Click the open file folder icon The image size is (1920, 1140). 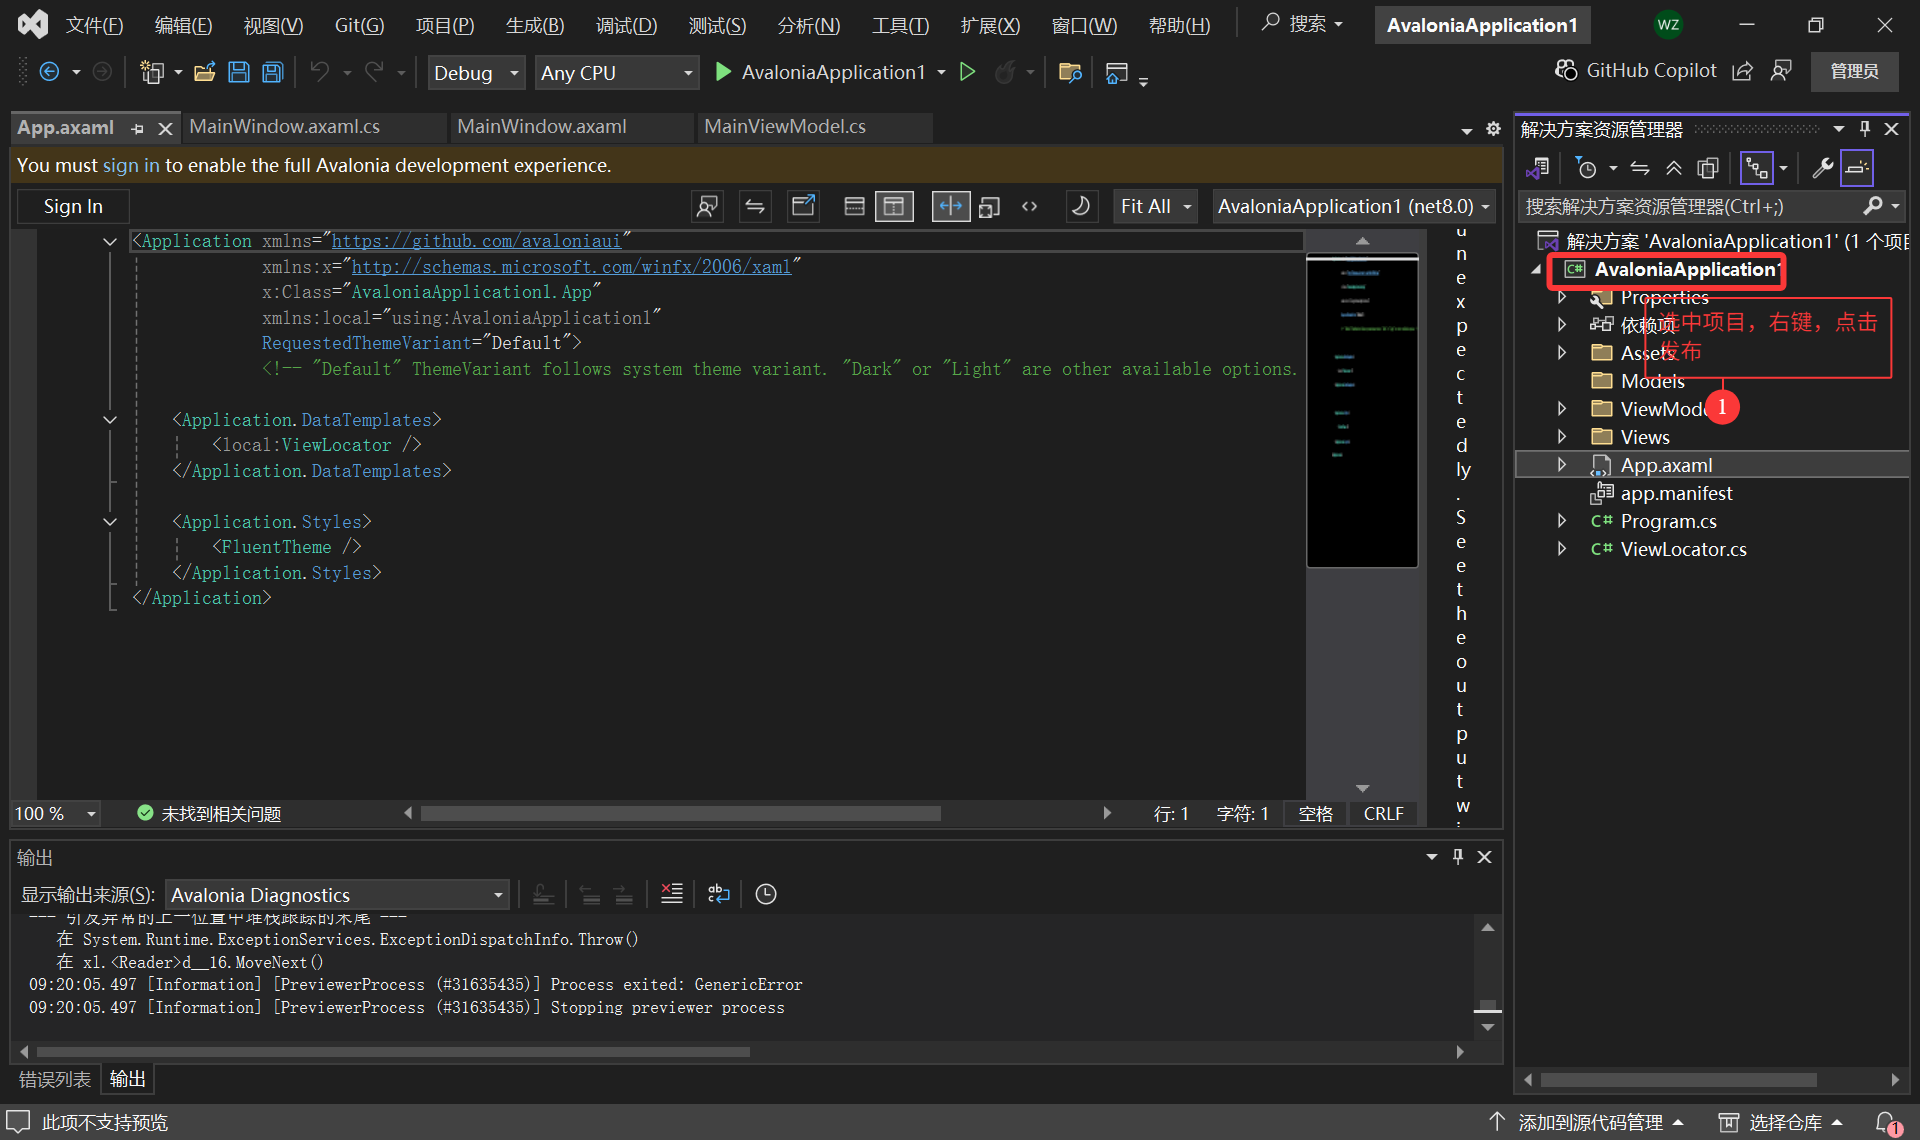click(x=205, y=72)
